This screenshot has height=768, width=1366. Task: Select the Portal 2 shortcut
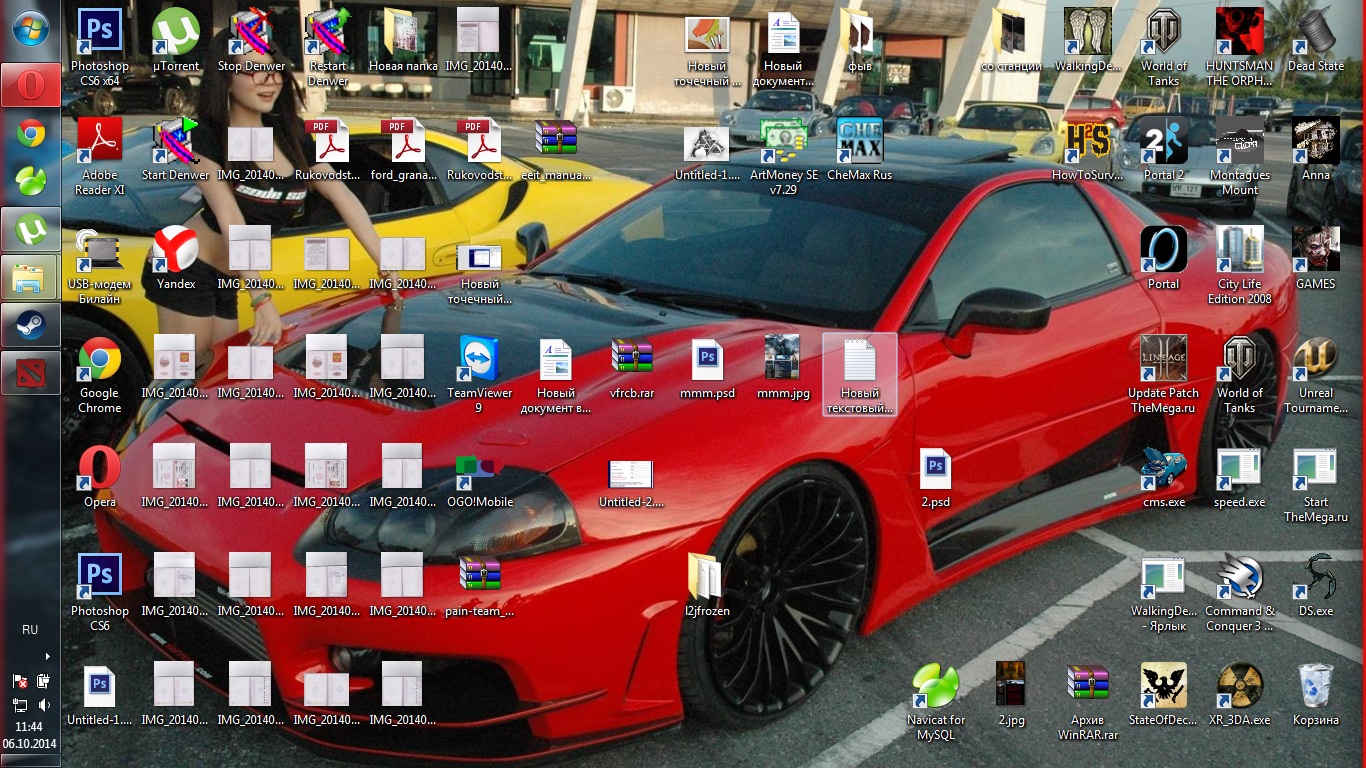click(1163, 149)
